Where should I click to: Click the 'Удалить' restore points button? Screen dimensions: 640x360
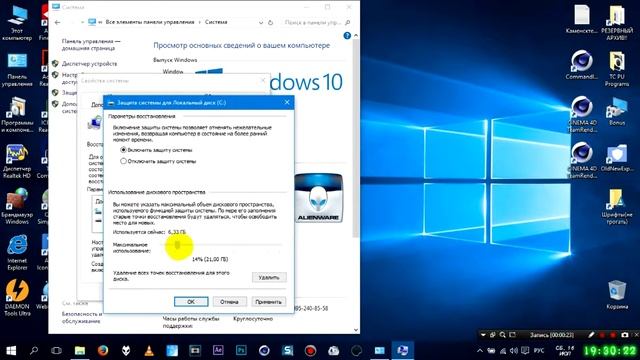(269, 278)
